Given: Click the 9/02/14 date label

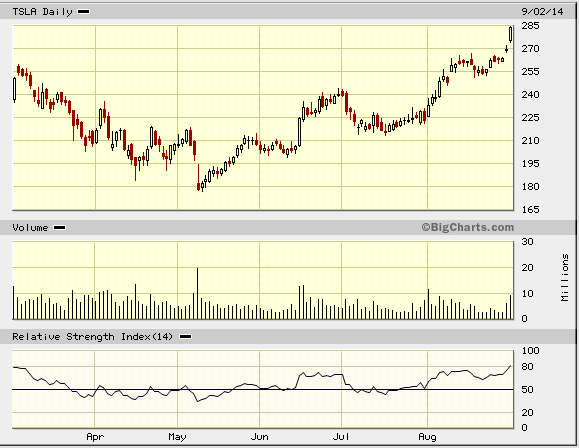Looking at the screenshot, I should [542, 12].
